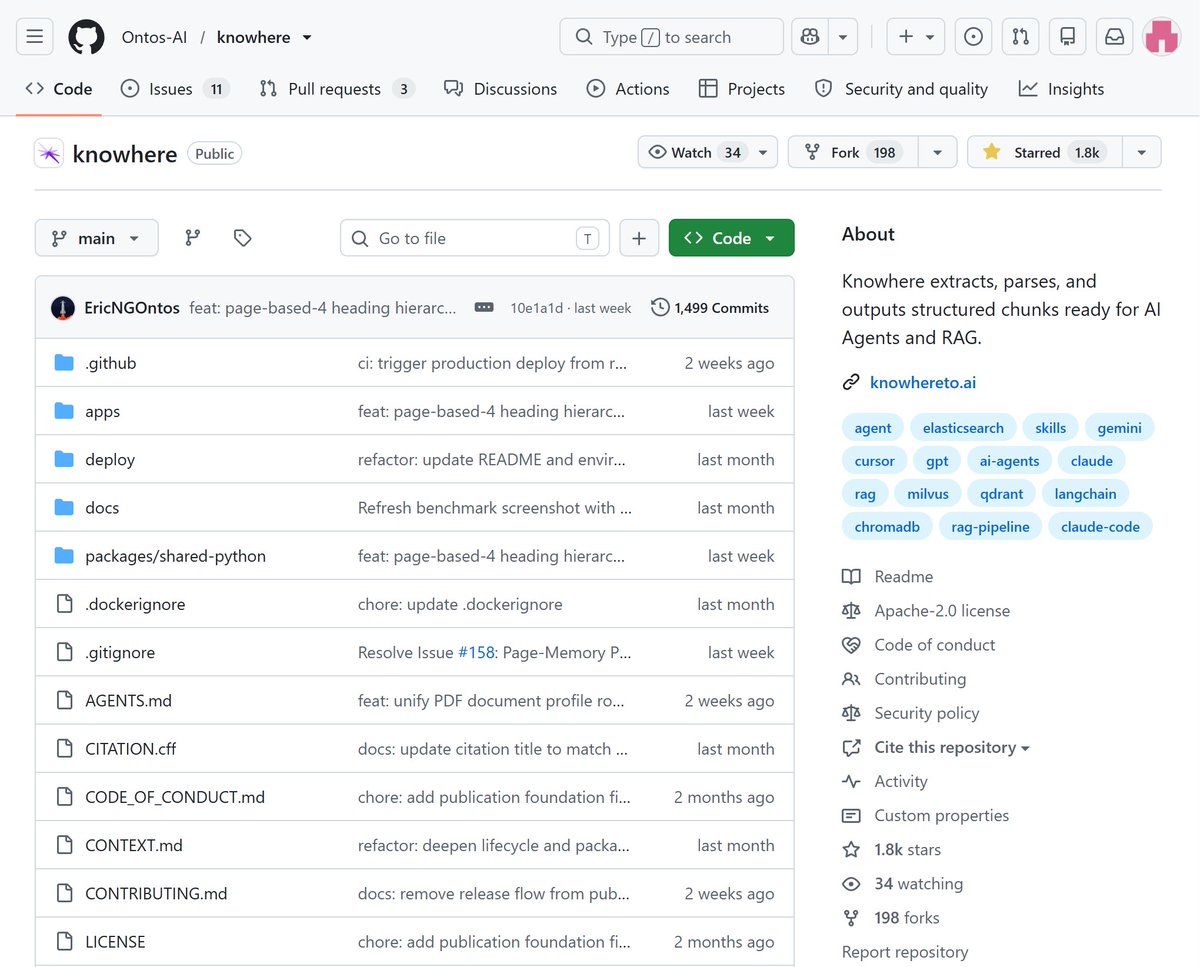Open Apache-2.0 license link

pos(942,611)
